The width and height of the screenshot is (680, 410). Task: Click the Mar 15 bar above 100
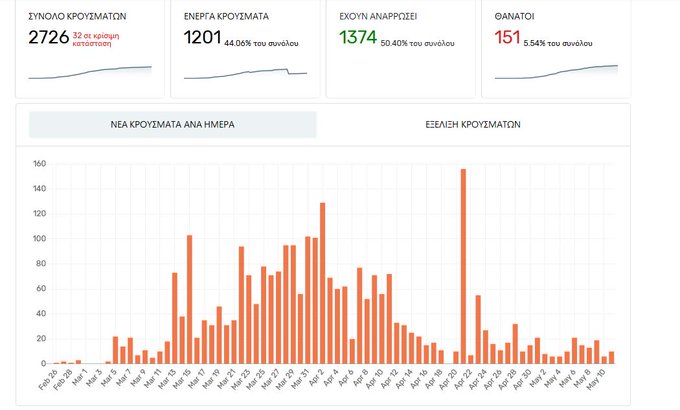[189, 299]
